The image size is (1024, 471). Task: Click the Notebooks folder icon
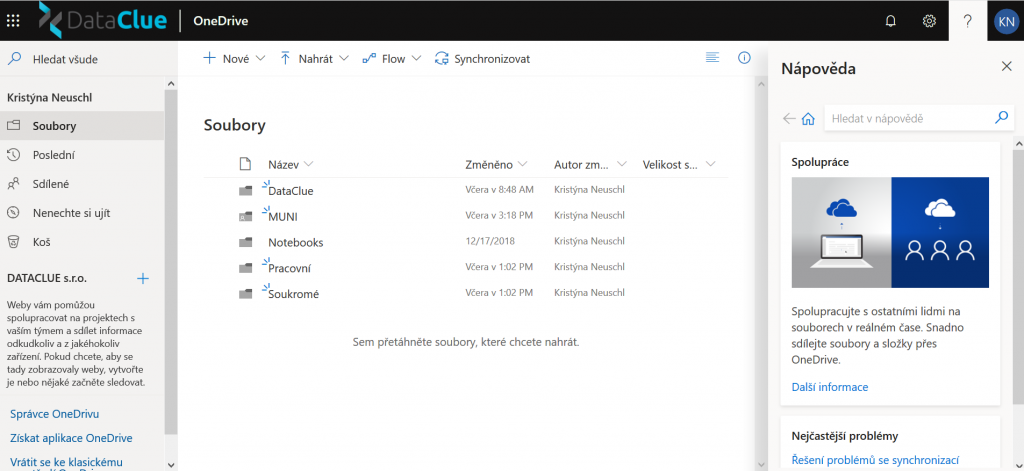click(245, 242)
